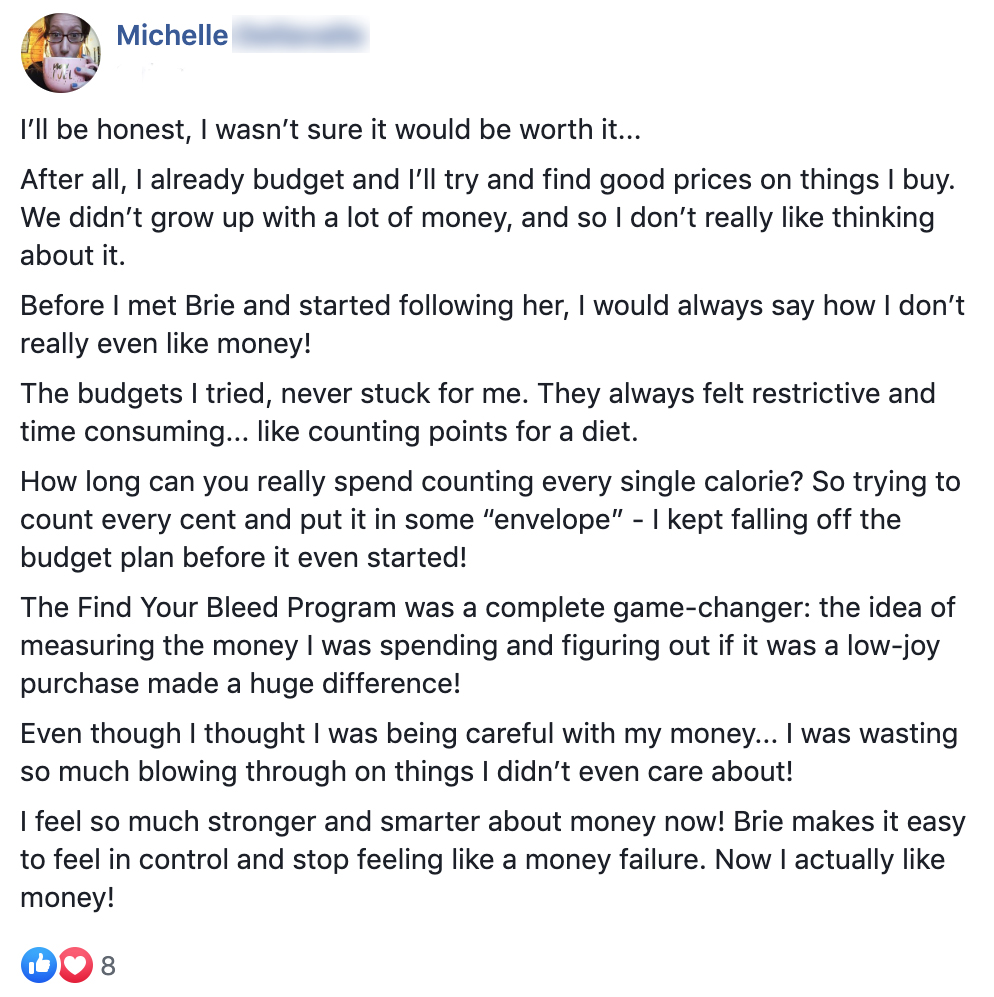Open Michelle's round profile picture
This screenshot has height=997, width=994.
61,53
